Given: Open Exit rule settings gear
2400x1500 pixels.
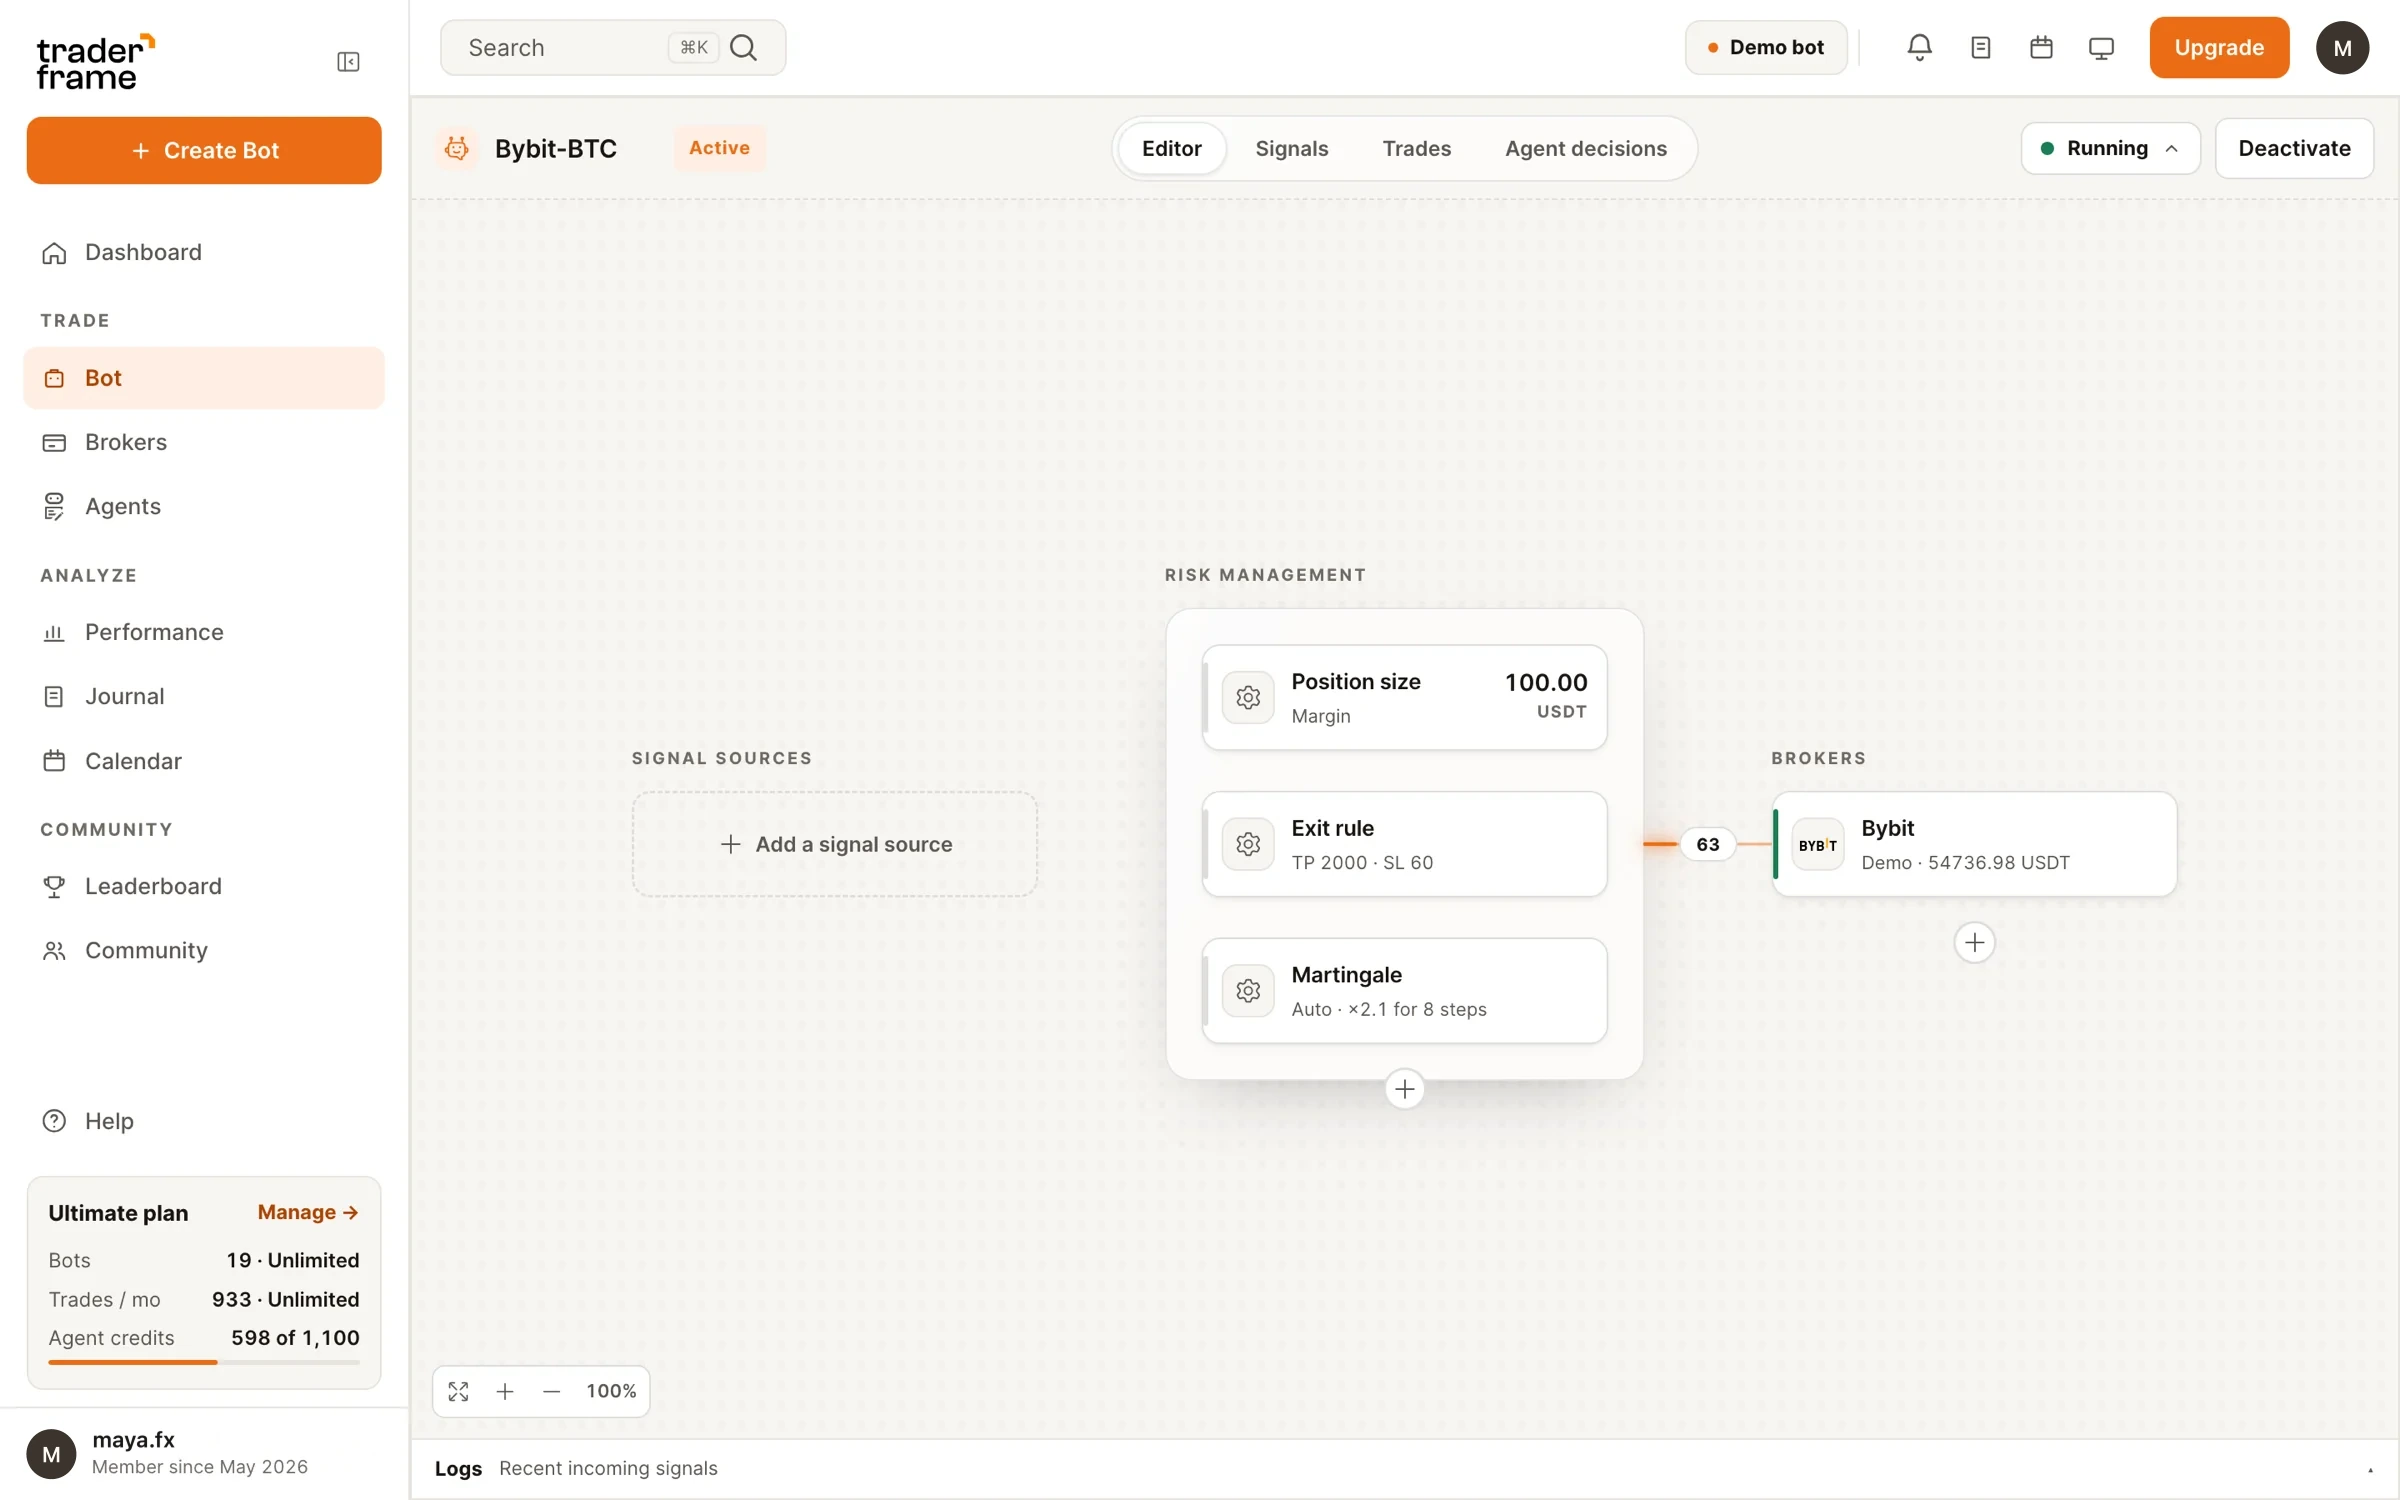Looking at the screenshot, I should 1248,844.
